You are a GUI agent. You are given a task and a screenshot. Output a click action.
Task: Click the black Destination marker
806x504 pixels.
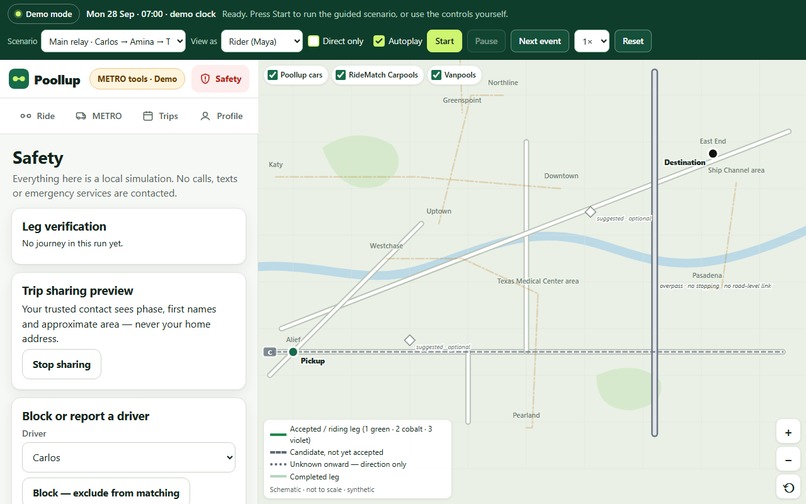[712, 153]
